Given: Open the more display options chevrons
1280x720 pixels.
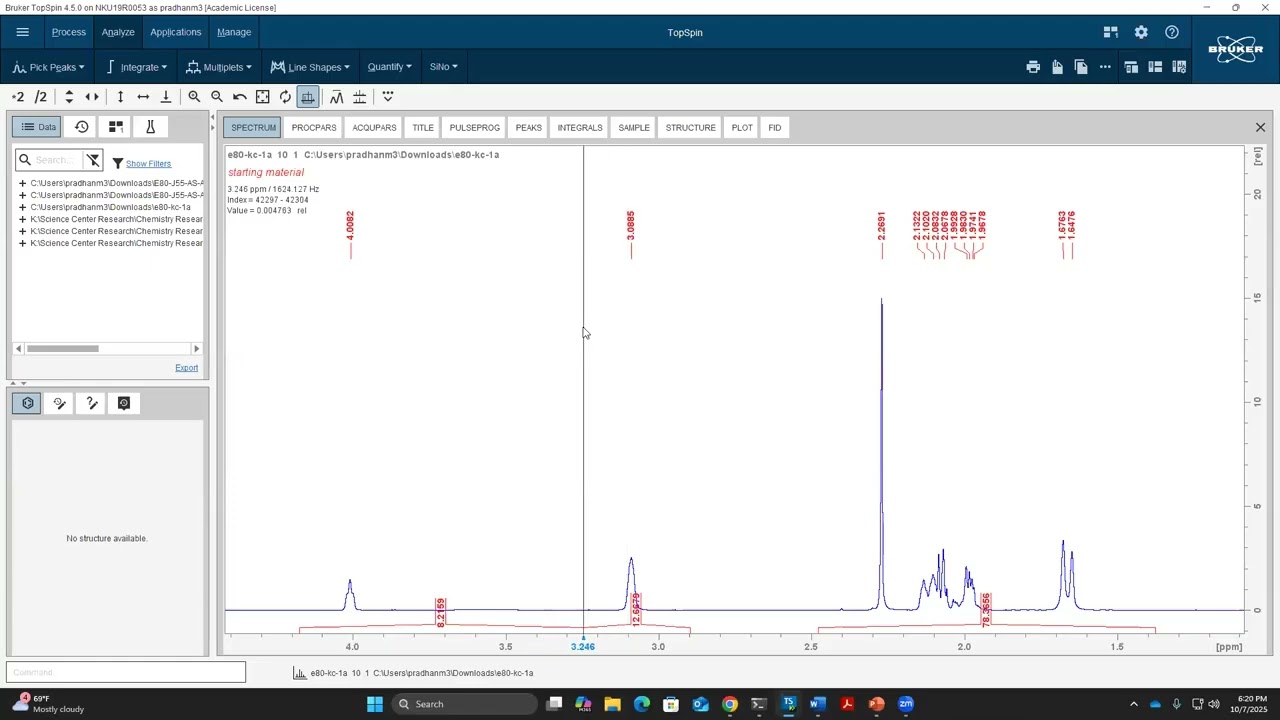Looking at the screenshot, I should (388, 97).
